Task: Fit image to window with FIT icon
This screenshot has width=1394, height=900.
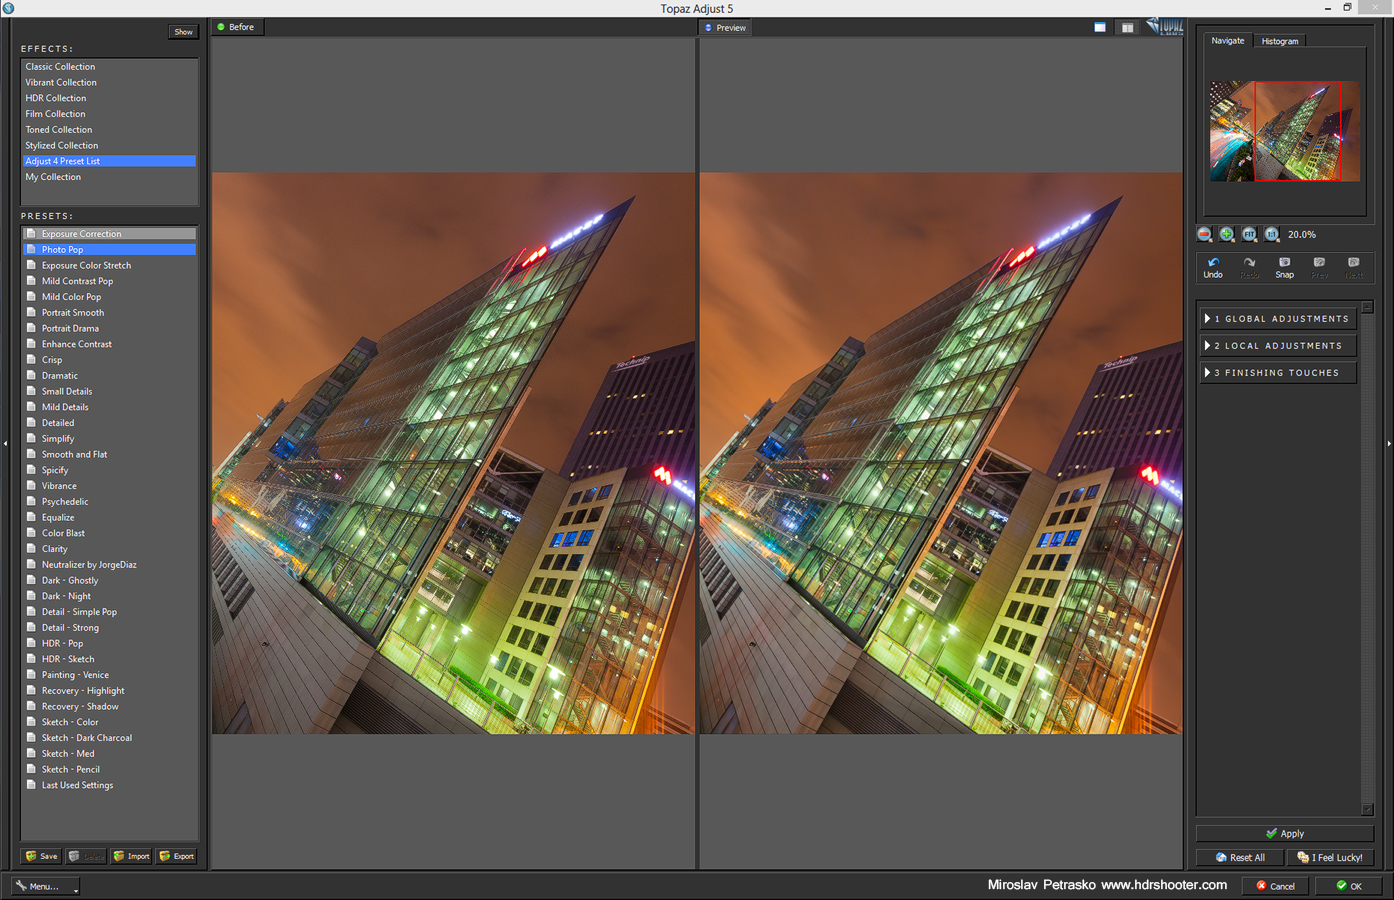Action: click(1249, 234)
